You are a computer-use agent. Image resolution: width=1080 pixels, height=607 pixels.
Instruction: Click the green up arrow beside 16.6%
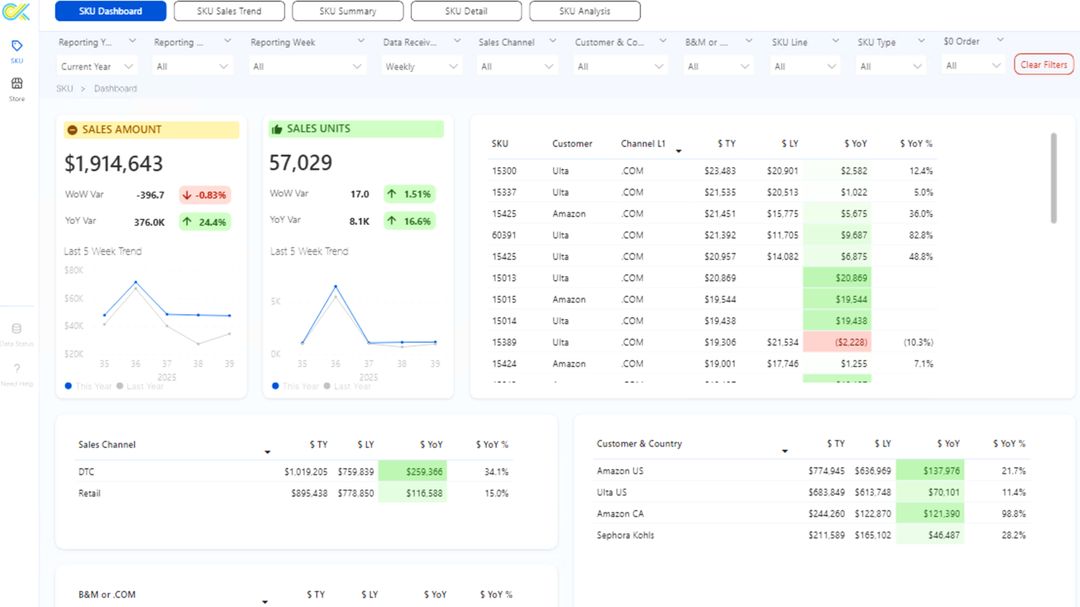(392, 220)
